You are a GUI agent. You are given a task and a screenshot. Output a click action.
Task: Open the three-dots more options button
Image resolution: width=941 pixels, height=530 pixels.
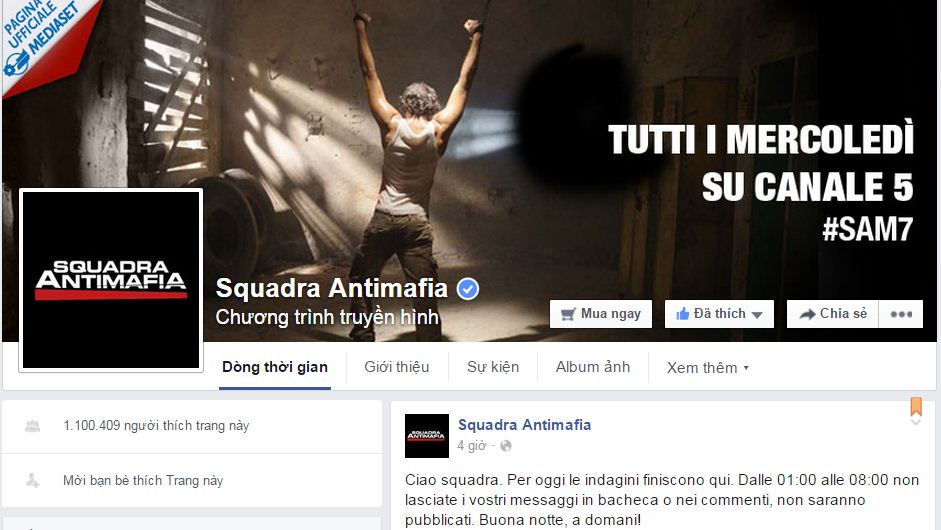coord(901,314)
